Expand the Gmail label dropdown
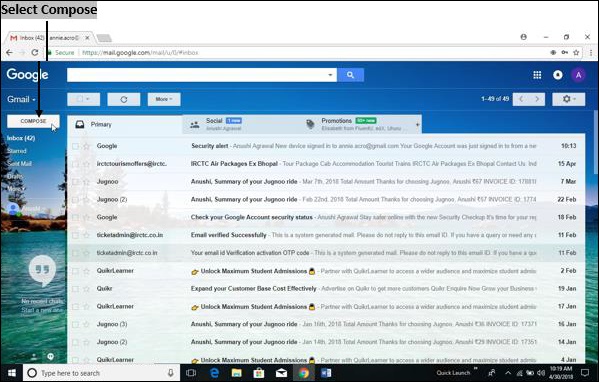Image resolution: width=599 pixels, height=382 pixels. click(21, 99)
